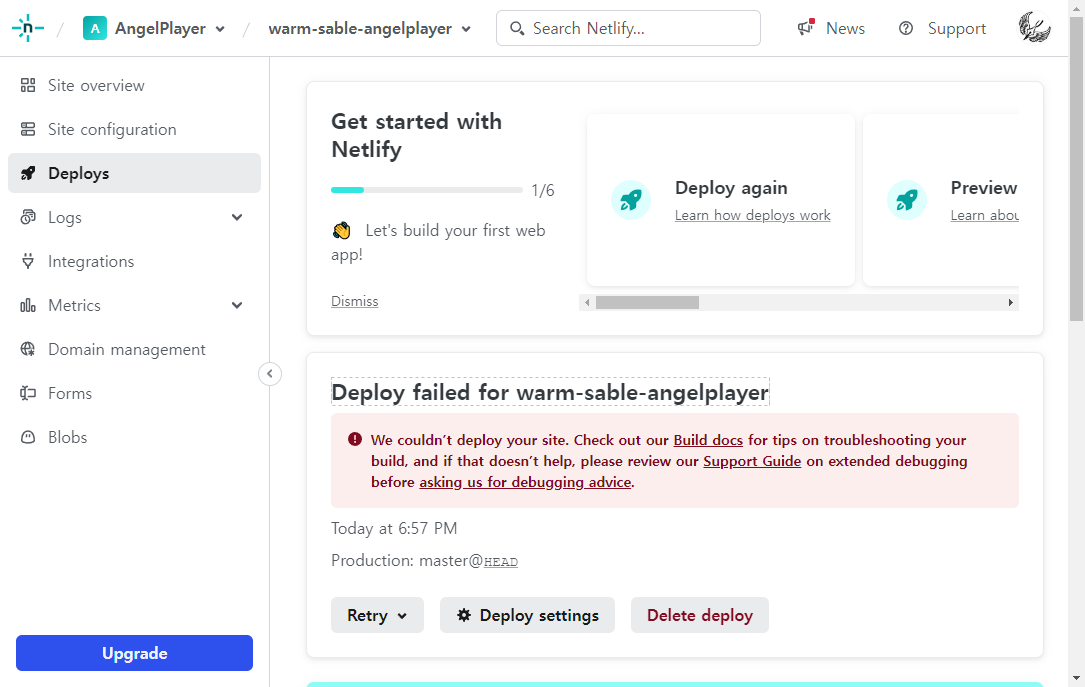Viewport: 1085px width, 687px height.
Task: Click the Domain management globe icon
Action: click(28, 349)
